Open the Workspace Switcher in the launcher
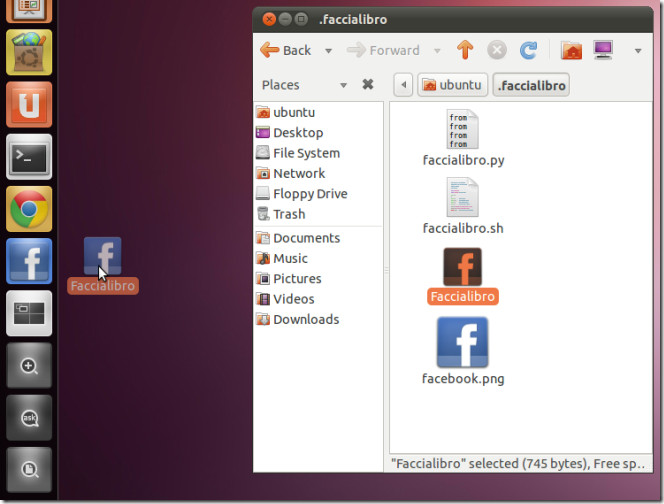664x504 pixels. click(x=29, y=313)
